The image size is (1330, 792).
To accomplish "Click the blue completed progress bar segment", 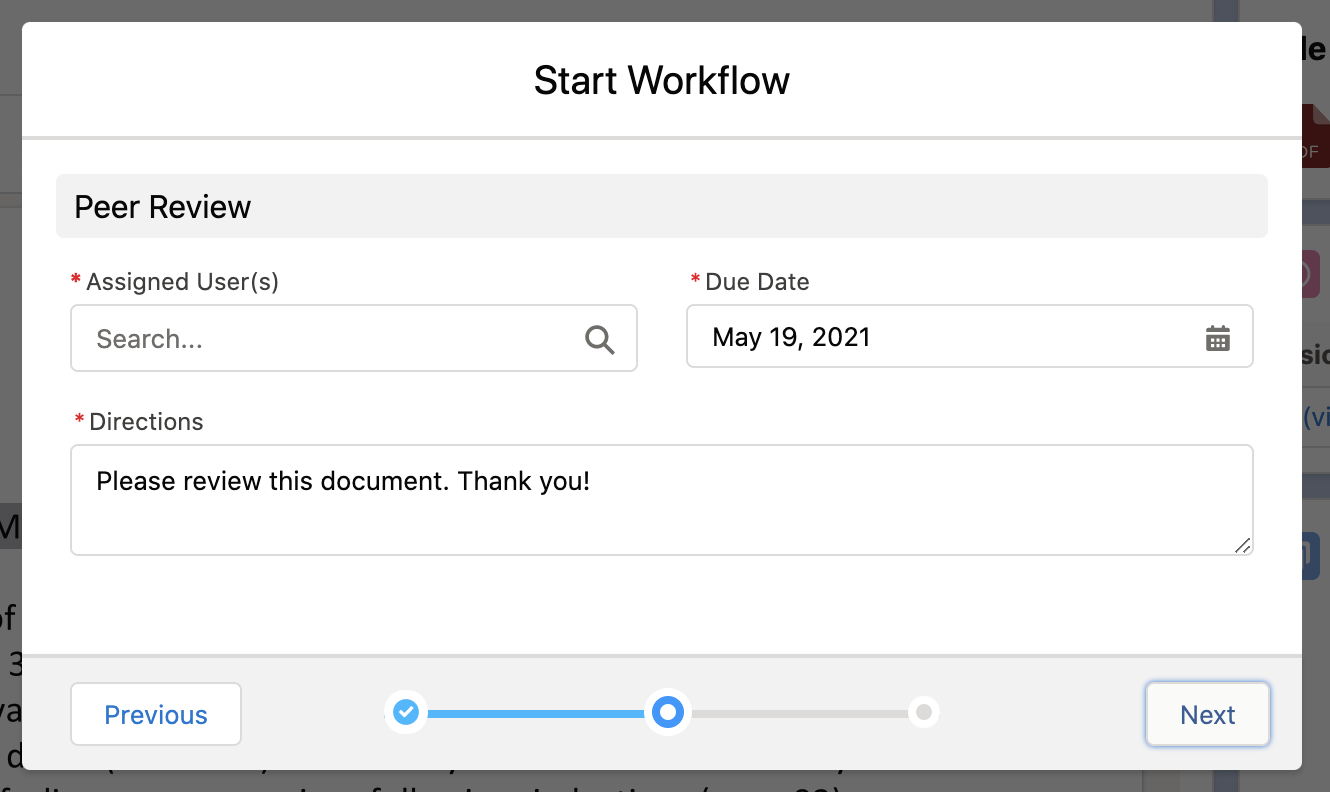I will coord(535,714).
